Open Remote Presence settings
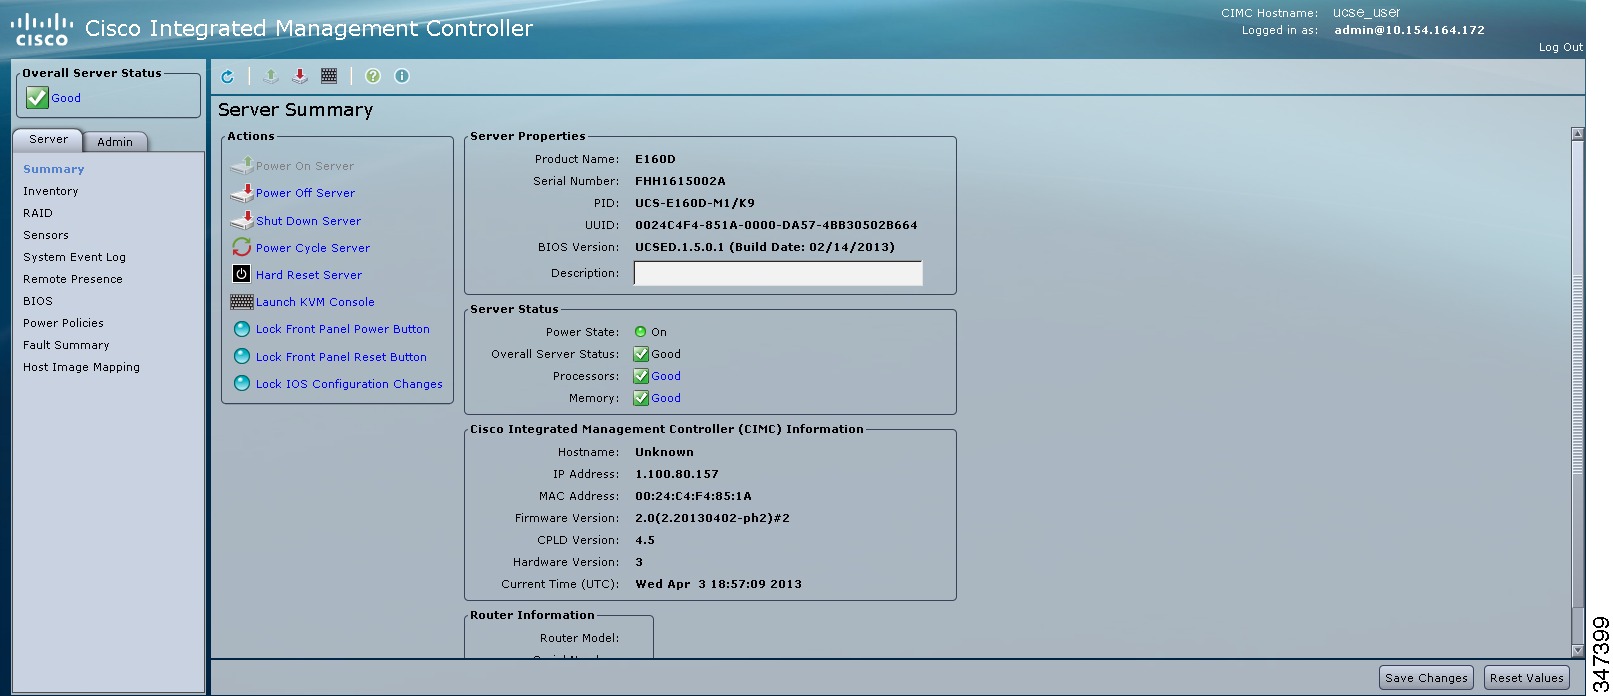 point(73,279)
